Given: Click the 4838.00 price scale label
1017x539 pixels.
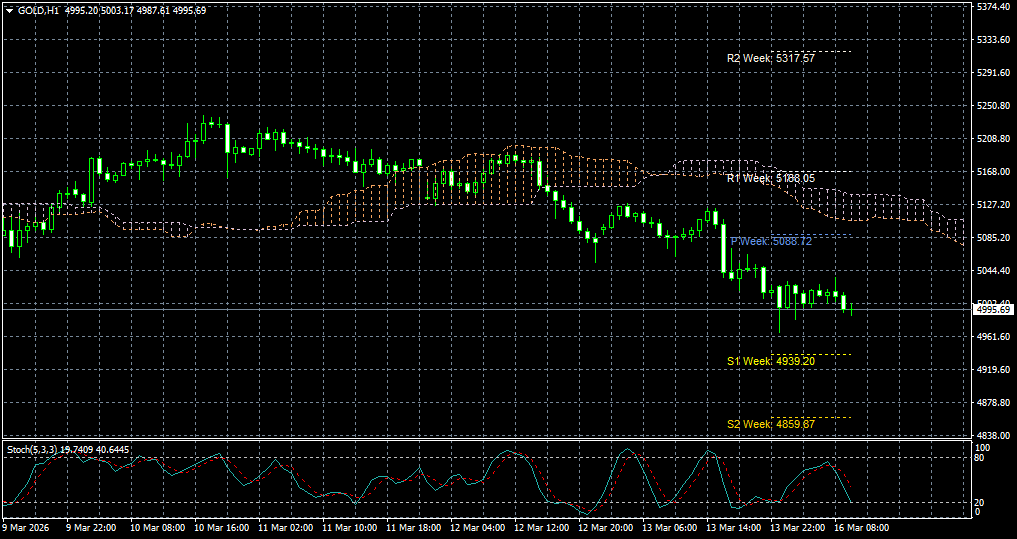Looking at the screenshot, I should pyautogui.click(x=993, y=435).
